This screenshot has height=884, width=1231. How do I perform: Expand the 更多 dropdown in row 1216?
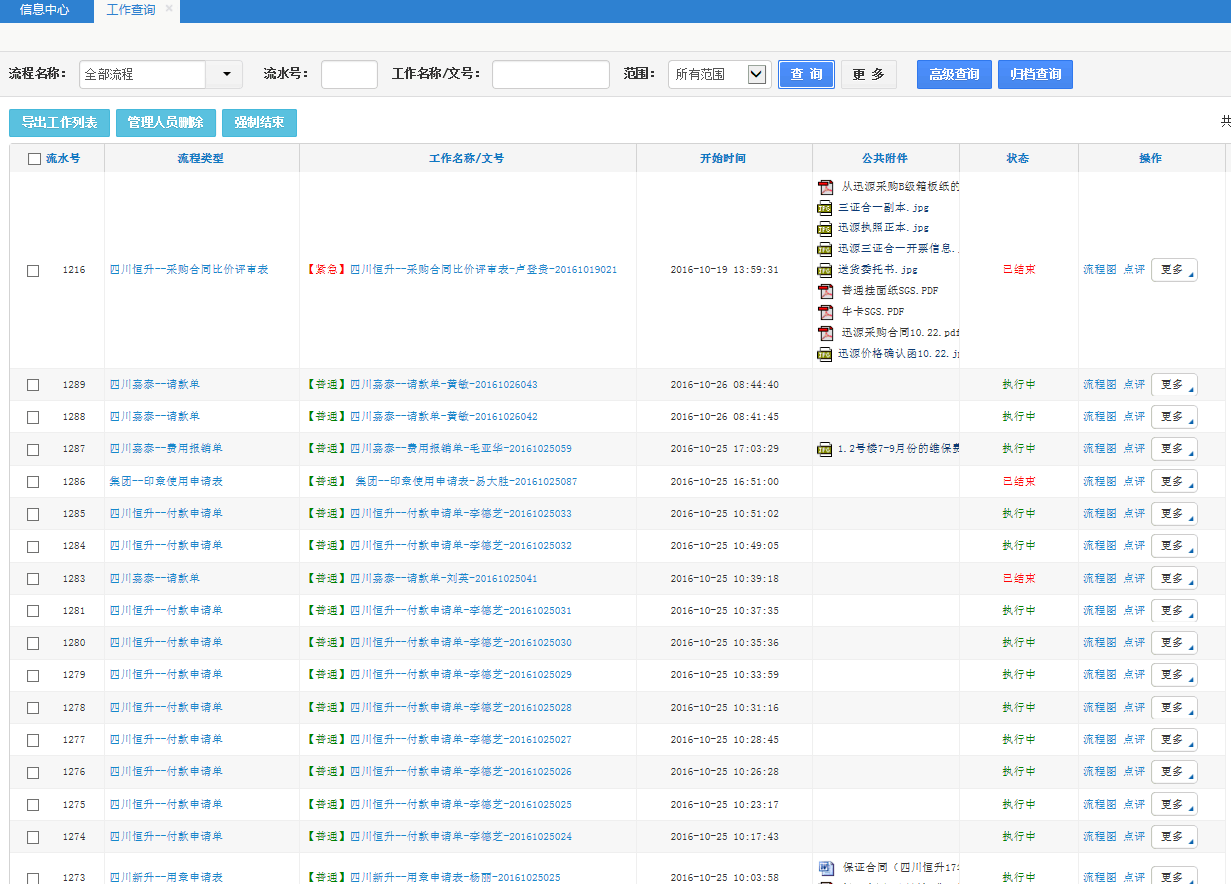(1174, 270)
